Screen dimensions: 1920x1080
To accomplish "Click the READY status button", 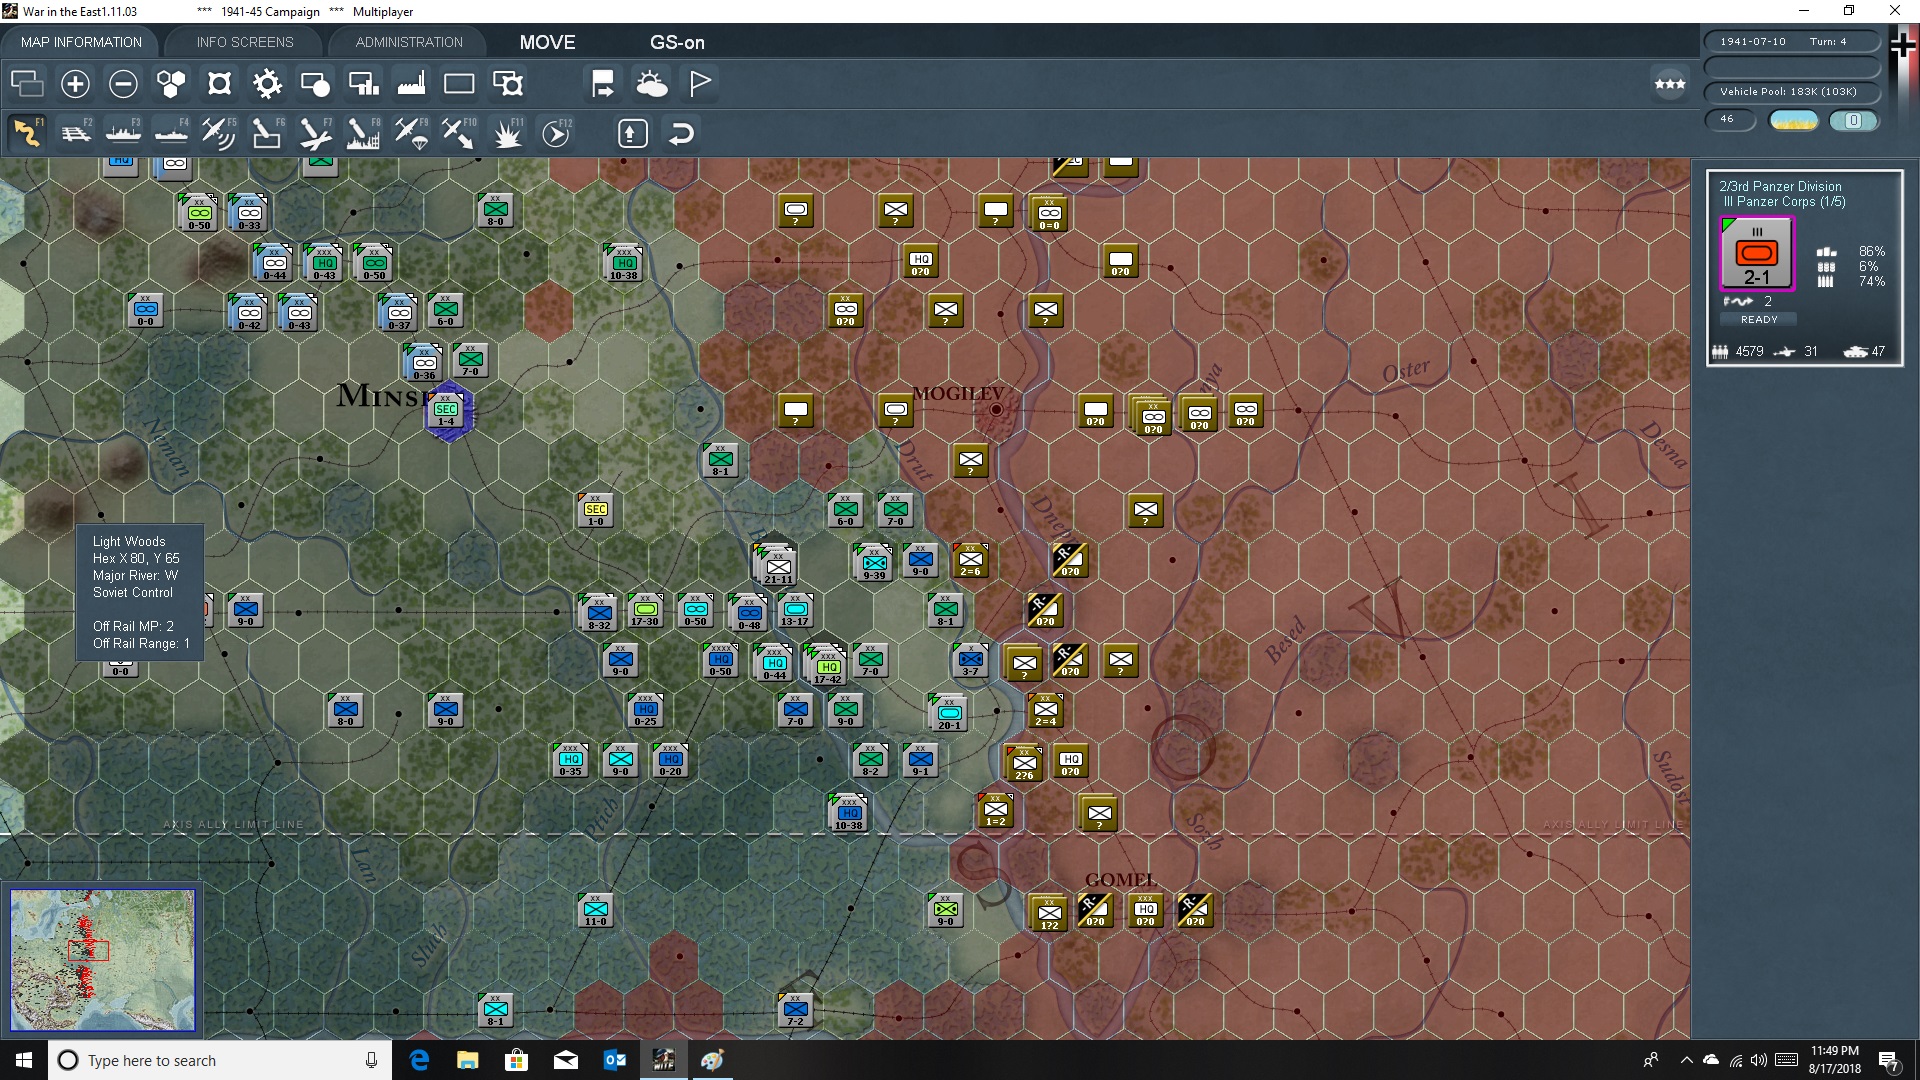I will [1759, 319].
